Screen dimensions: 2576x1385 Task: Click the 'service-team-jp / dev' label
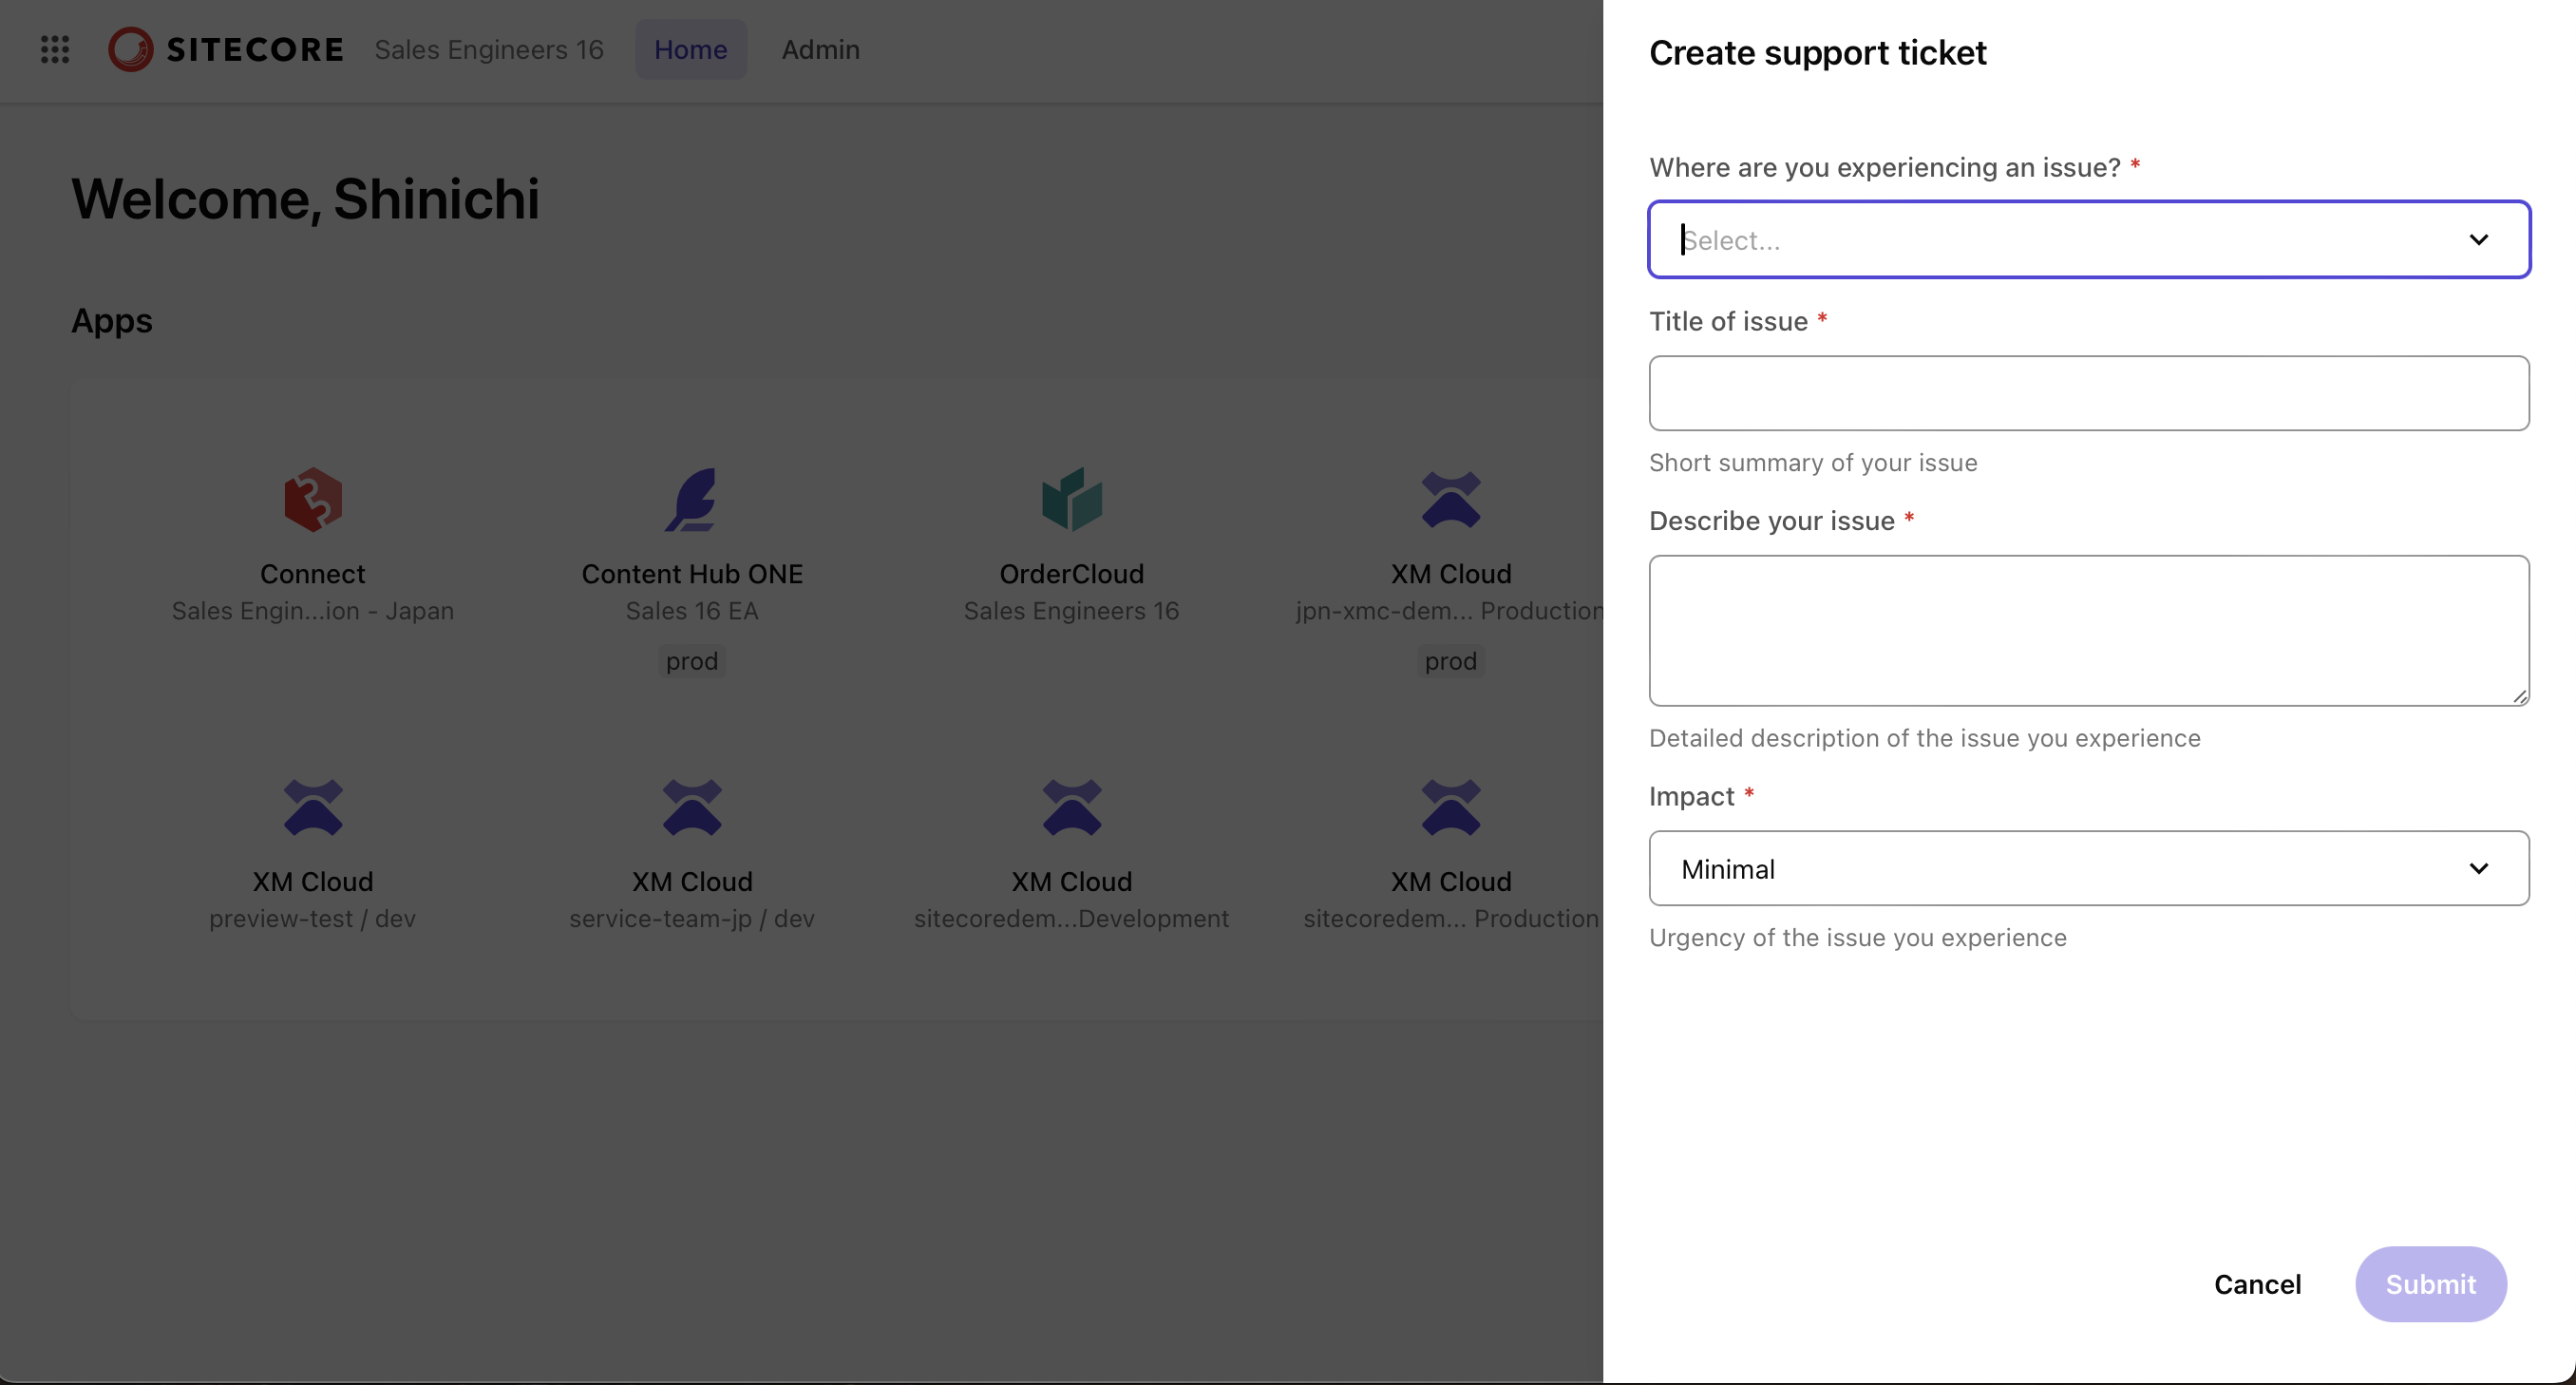click(x=692, y=918)
